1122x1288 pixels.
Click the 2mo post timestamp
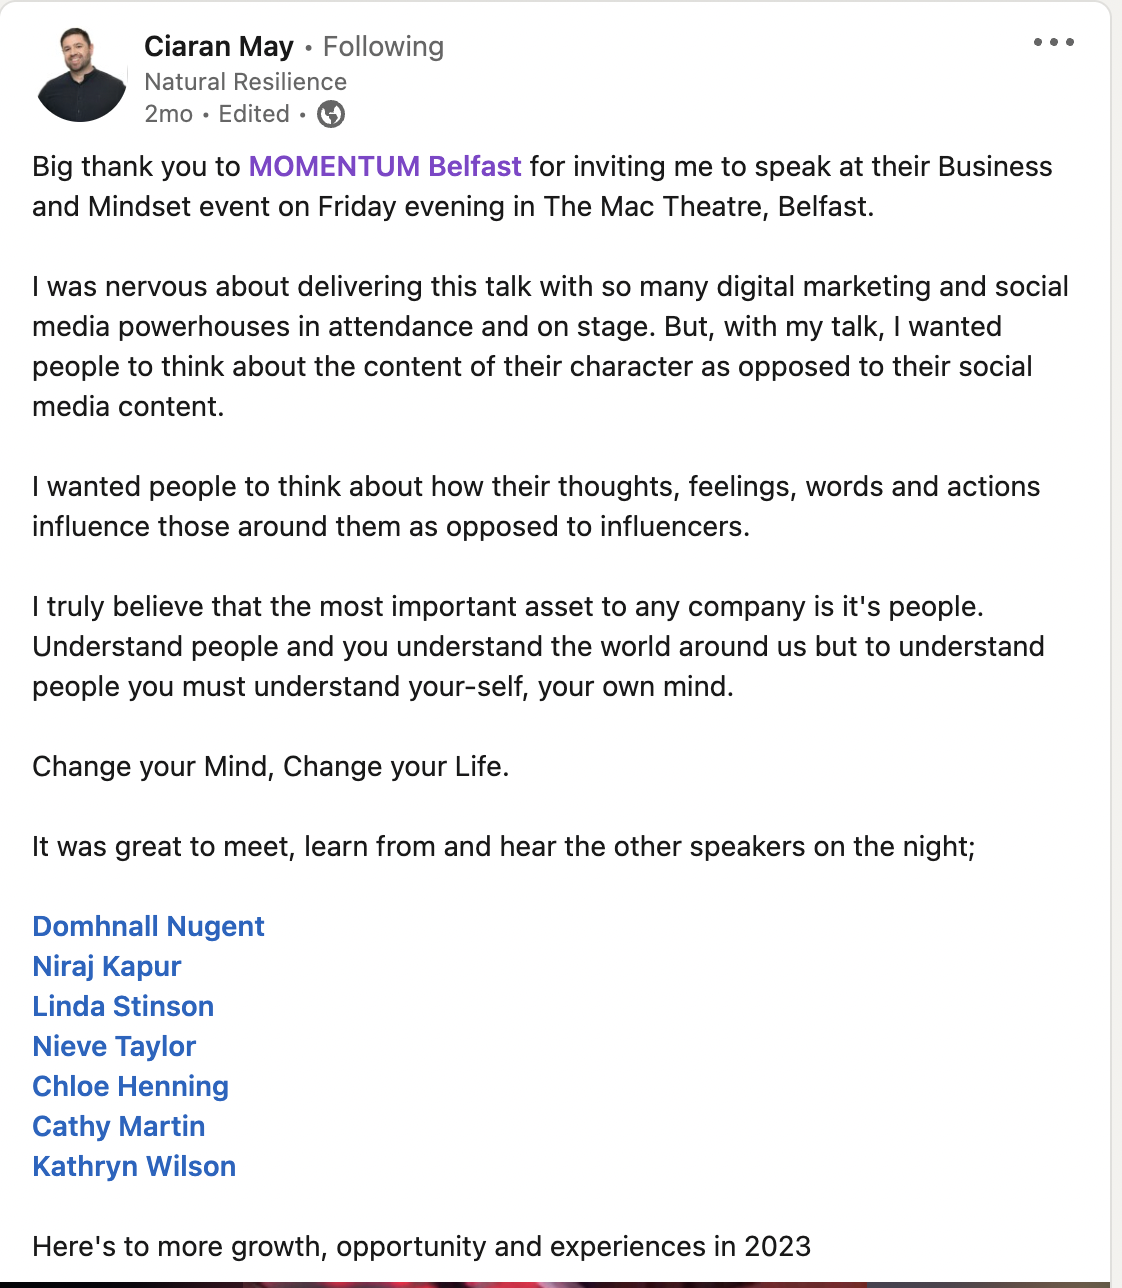[x=168, y=115]
